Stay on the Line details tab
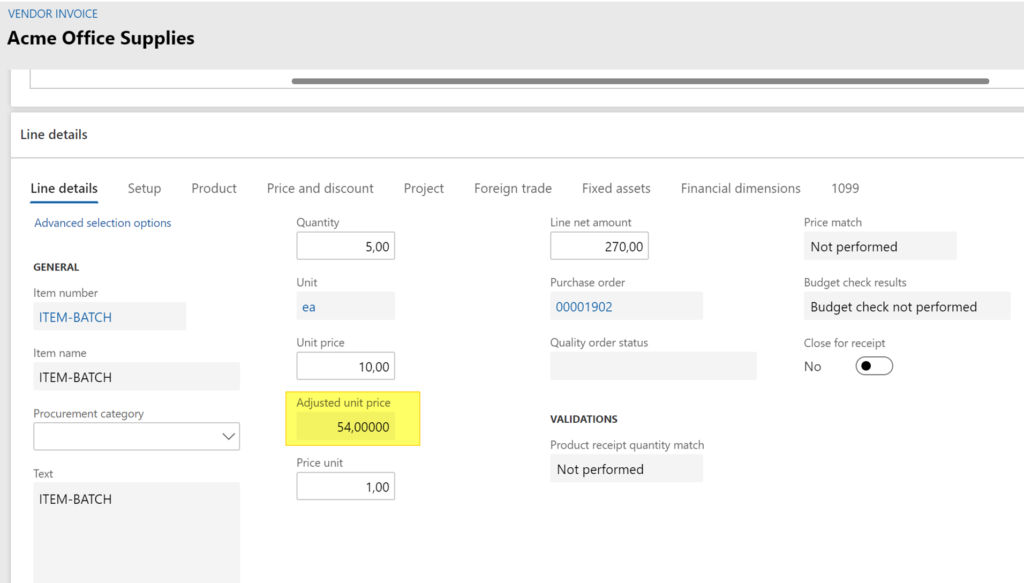The image size is (1024, 583). (x=63, y=188)
